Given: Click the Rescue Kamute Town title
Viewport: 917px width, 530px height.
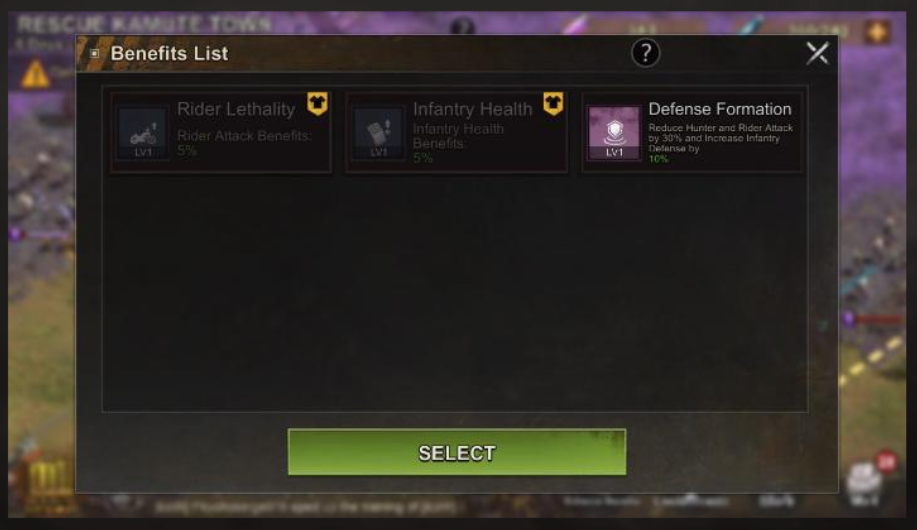Looking at the screenshot, I should pos(144,25).
